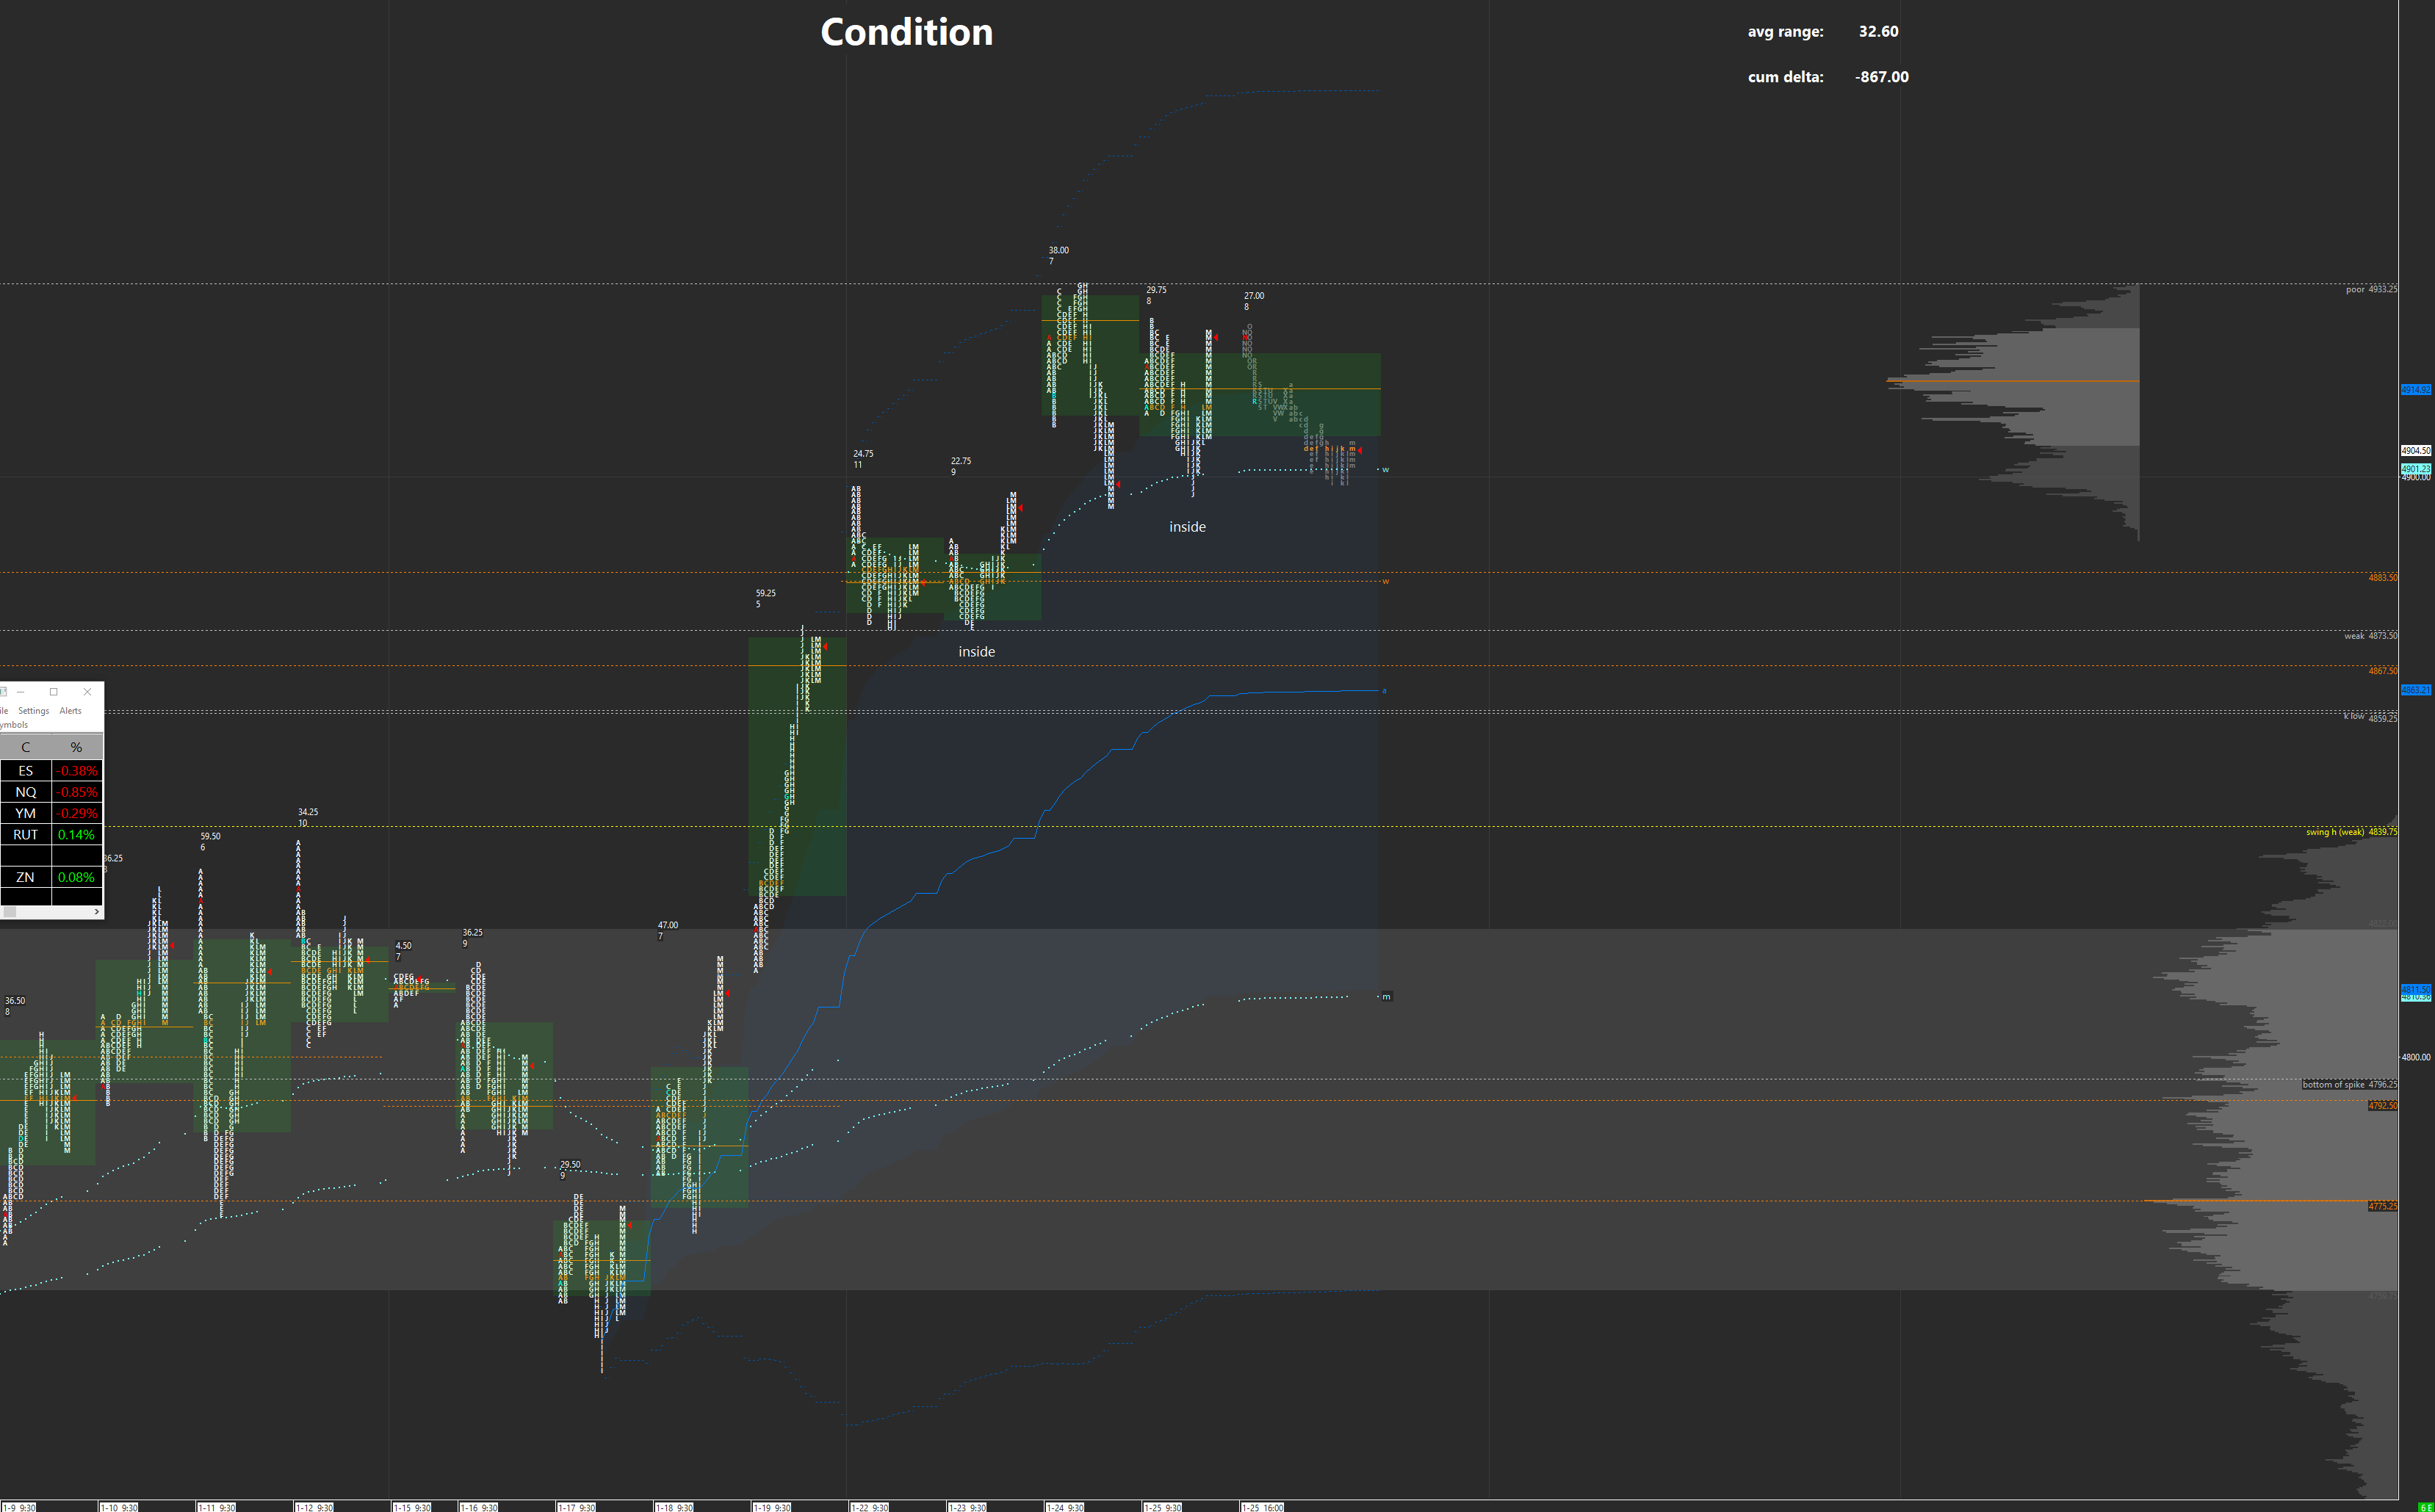The image size is (2435, 1512).
Task: Click the 1-10 9:30 date label
Action: (x=118, y=1507)
